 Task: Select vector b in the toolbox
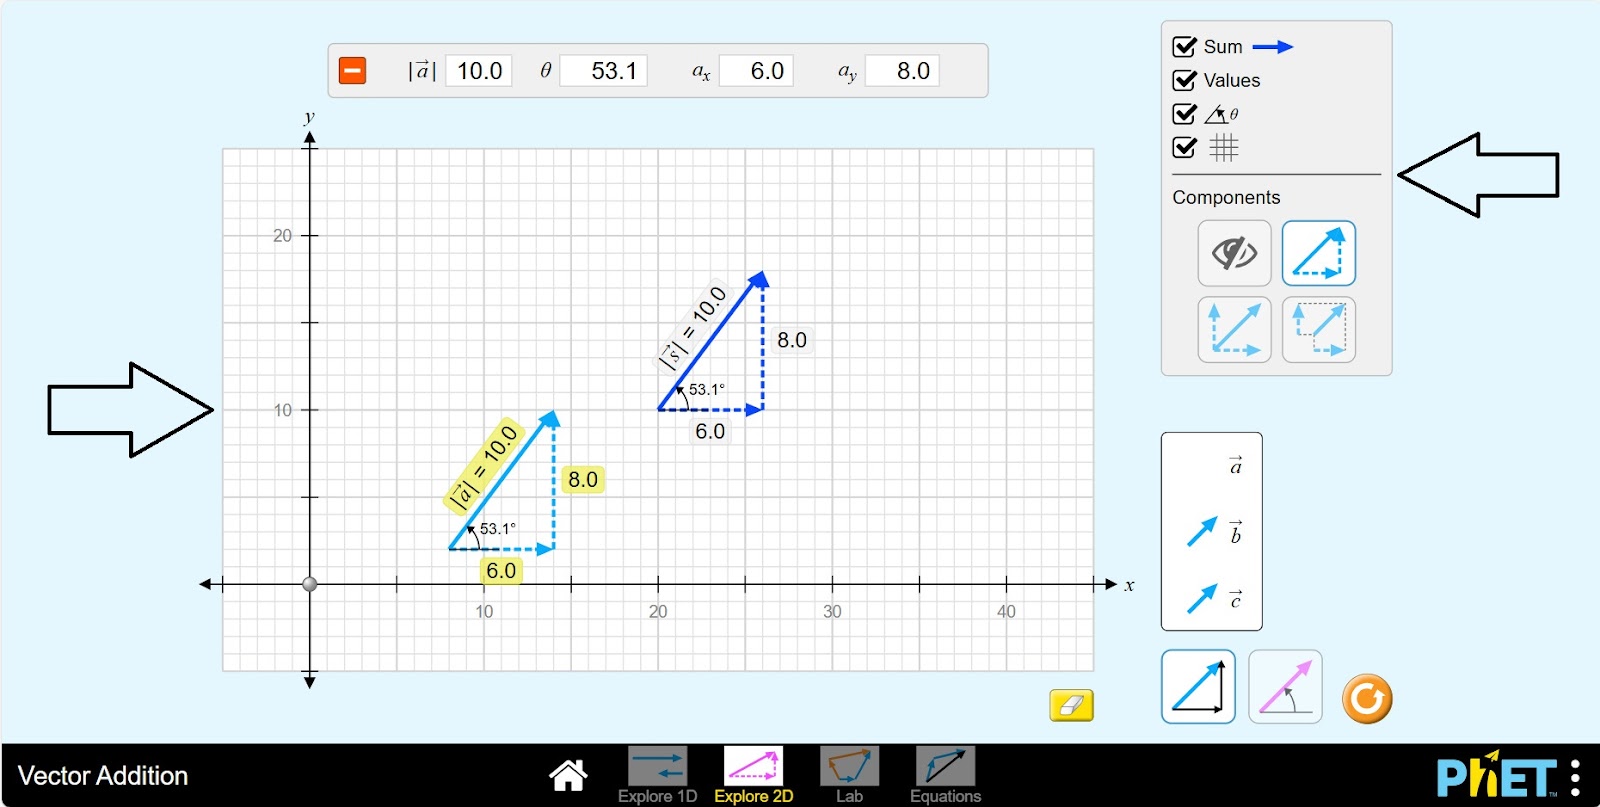click(x=1202, y=532)
